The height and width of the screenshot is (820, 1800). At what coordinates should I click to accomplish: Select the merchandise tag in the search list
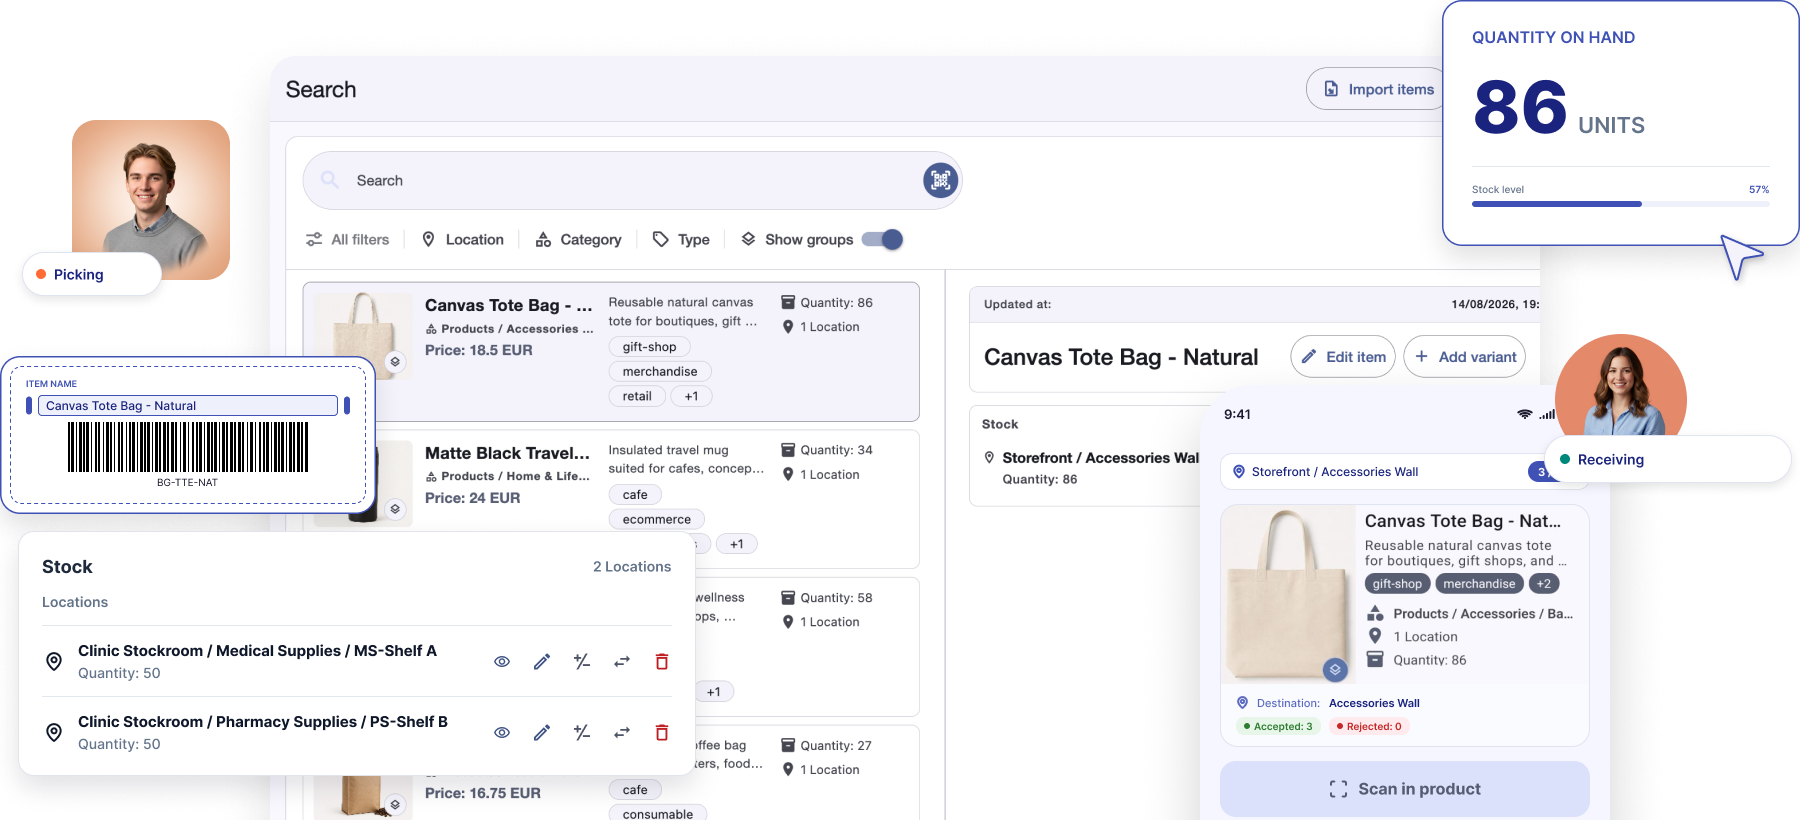point(660,372)
